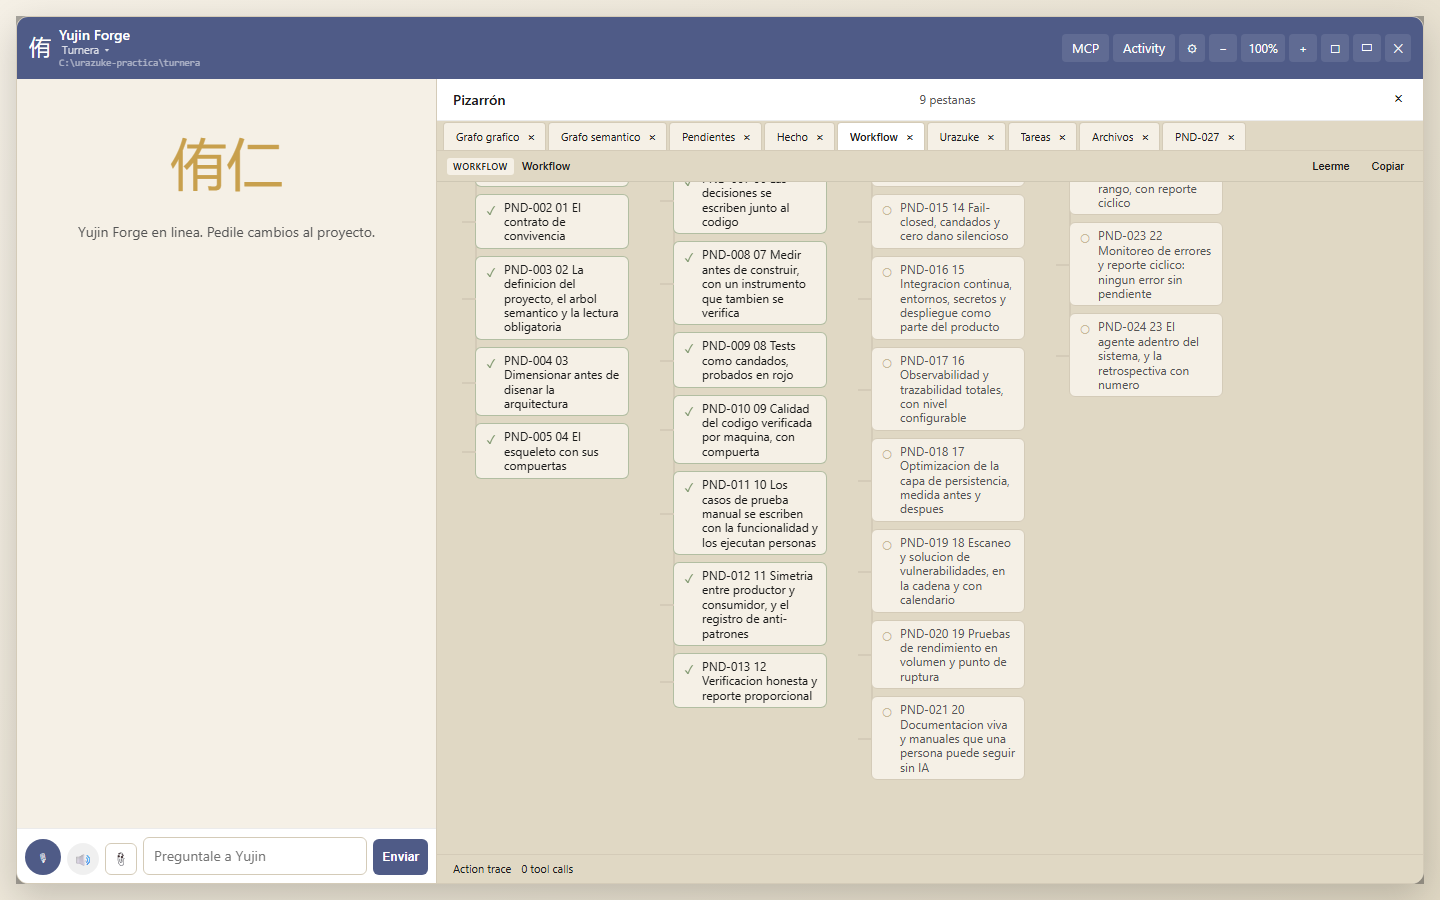Click the MCP button
This screenshot has height=900, width=1440.
pos(1085,48)
